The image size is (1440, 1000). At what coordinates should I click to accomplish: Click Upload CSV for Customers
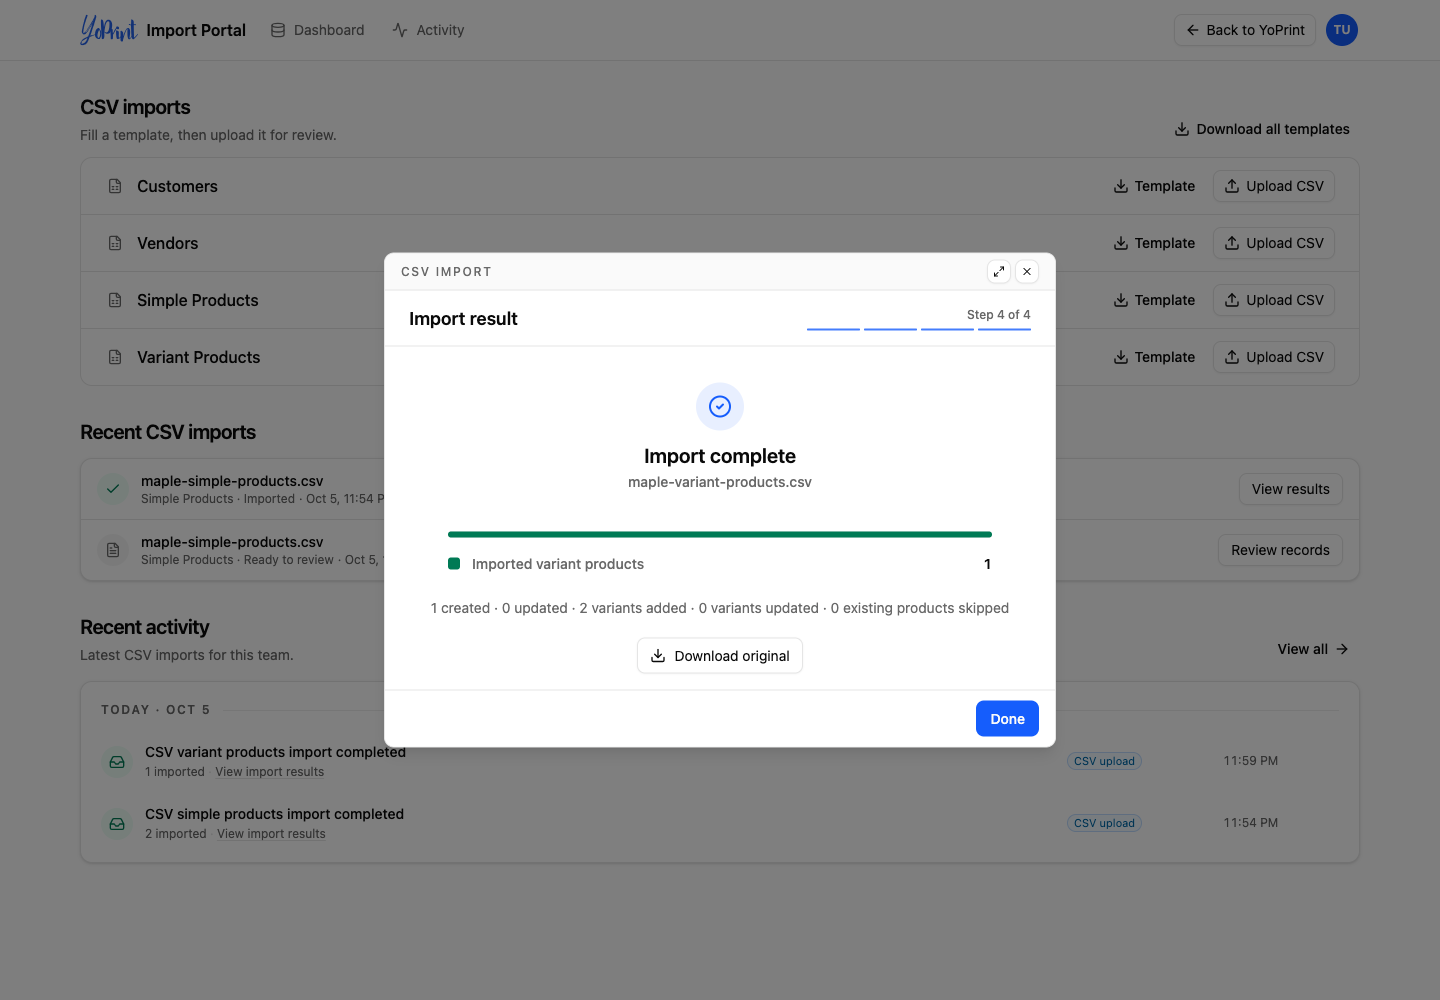1274,186
